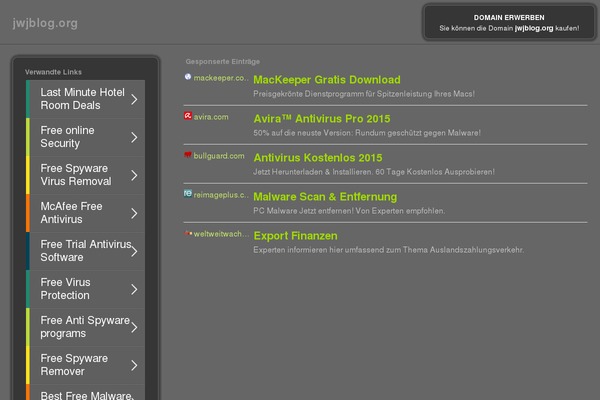Open Free Anti Spyware programs entry
Image resolution: width=600 pixels, height=400 pixels.
tap(85, 327)
